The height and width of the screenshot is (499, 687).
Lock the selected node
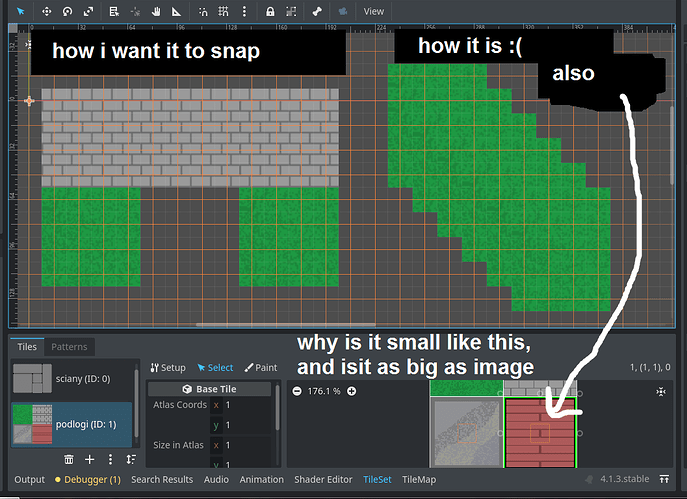tap(270, 11)
